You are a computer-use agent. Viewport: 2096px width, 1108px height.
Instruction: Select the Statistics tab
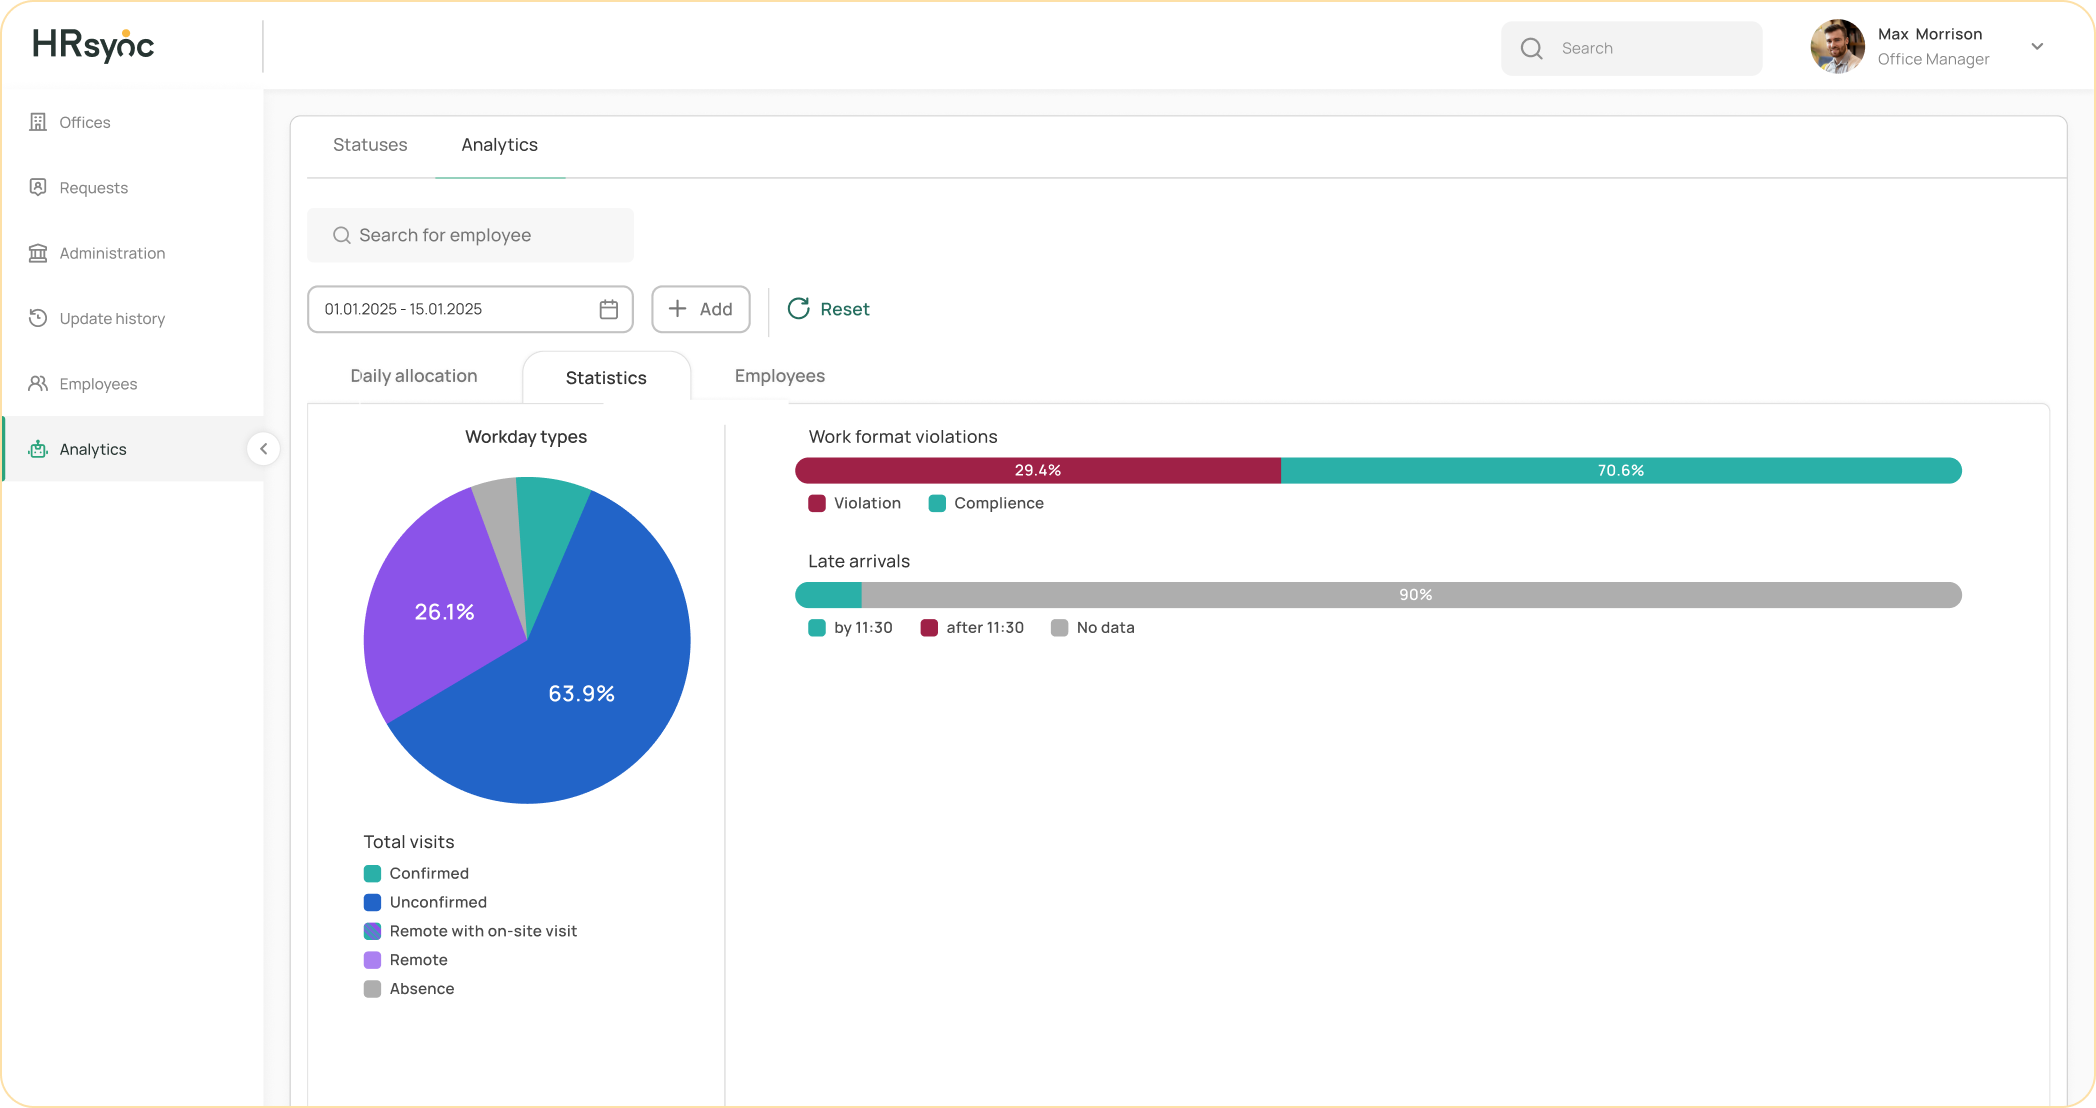[x=606, y=376]
